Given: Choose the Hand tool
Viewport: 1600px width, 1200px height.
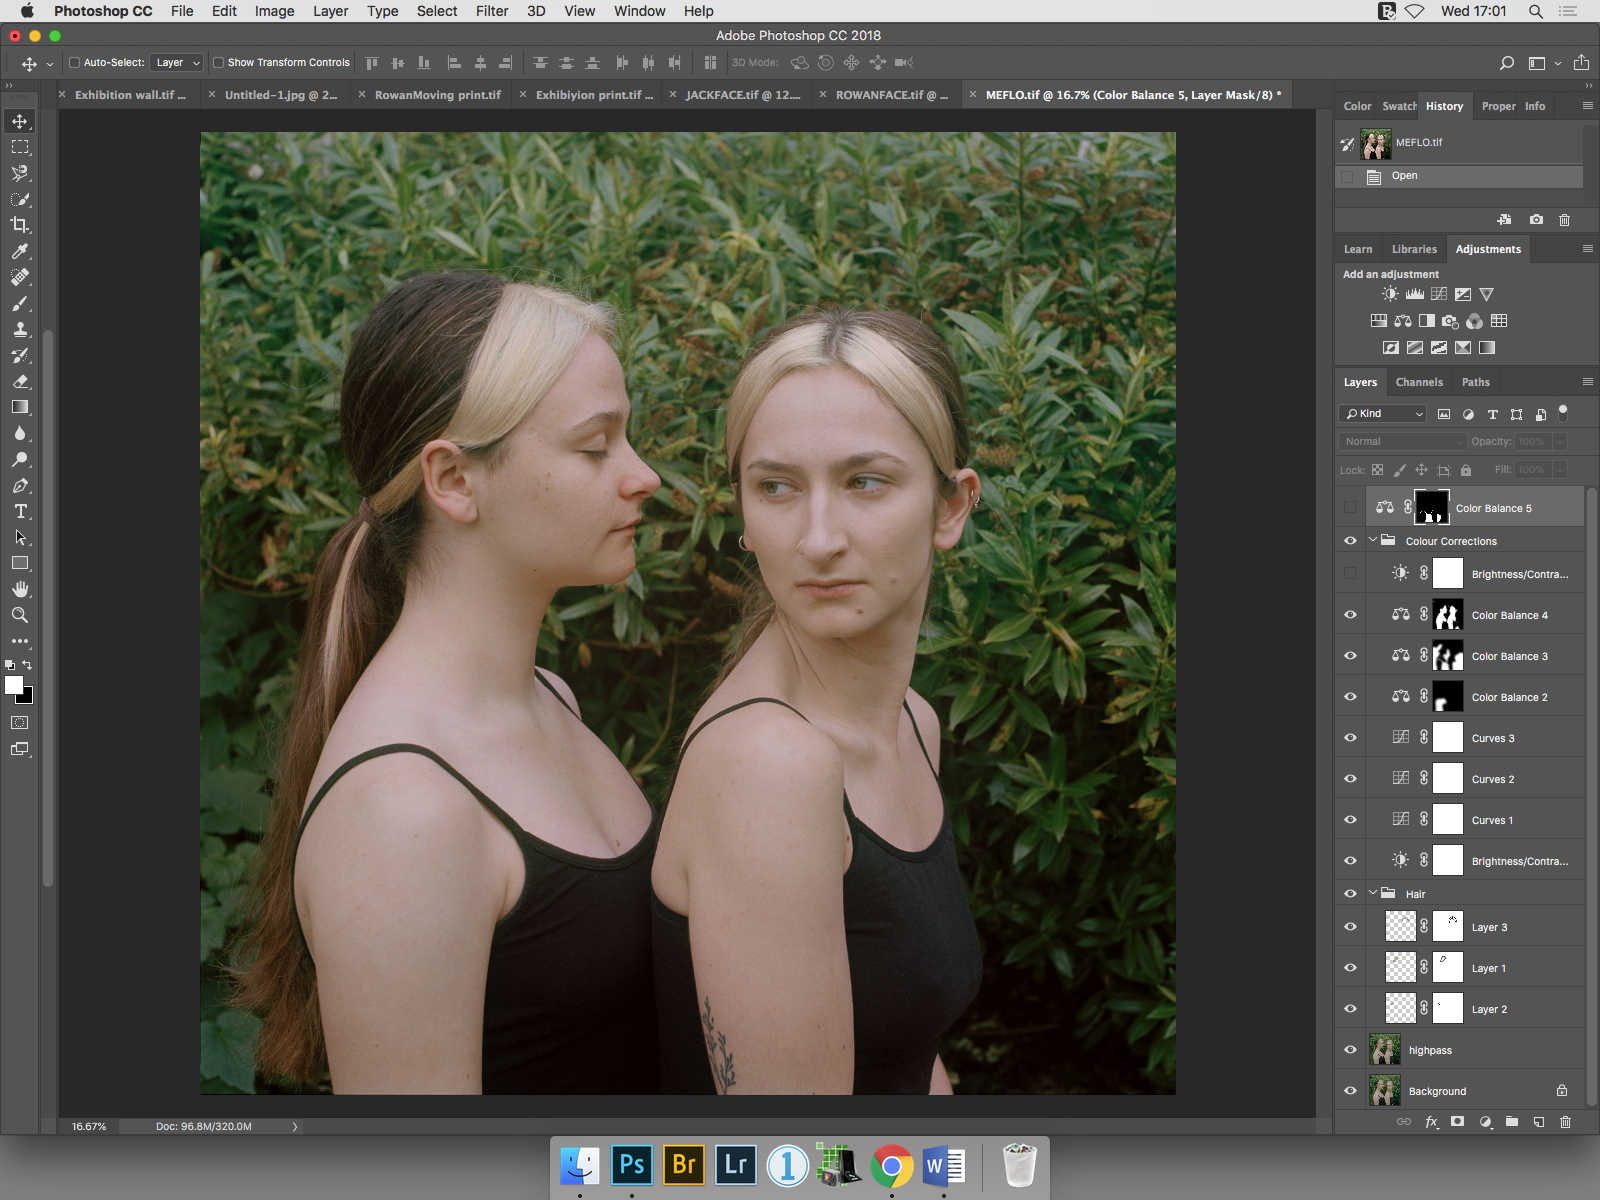Looking at the screenshot, I should point(20,589).
